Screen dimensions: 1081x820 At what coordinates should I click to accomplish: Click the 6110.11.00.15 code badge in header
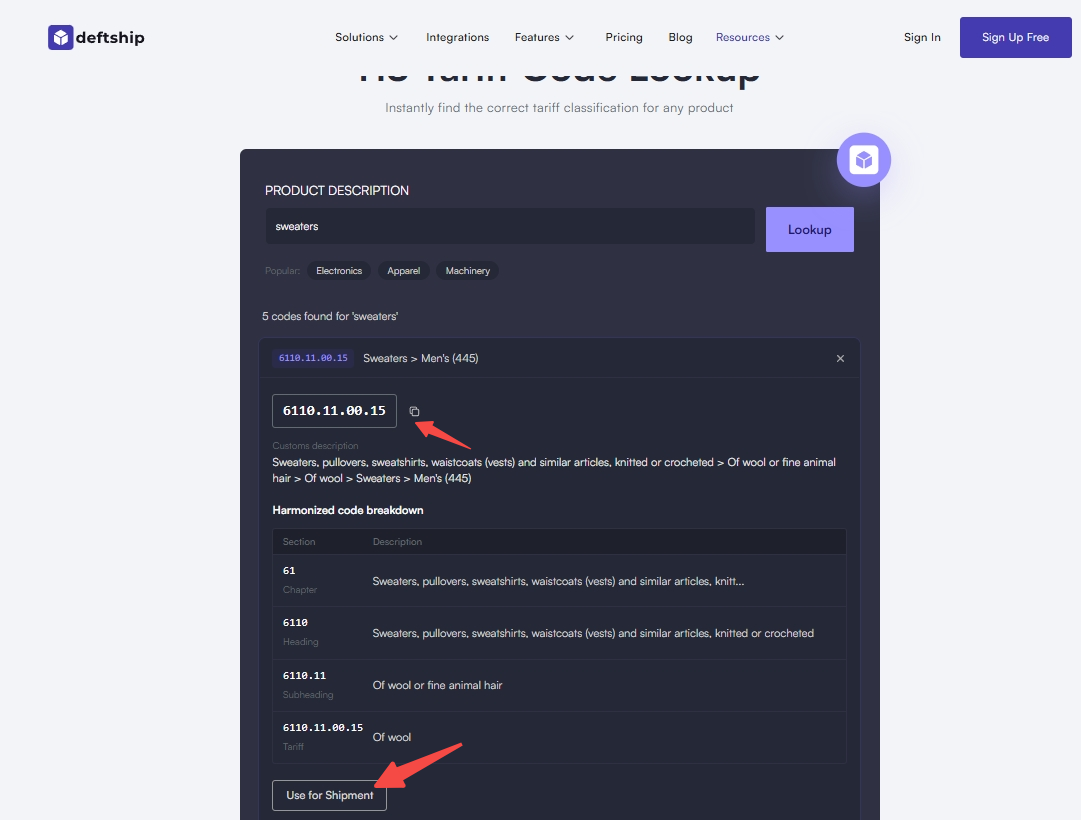coord(313,358)
